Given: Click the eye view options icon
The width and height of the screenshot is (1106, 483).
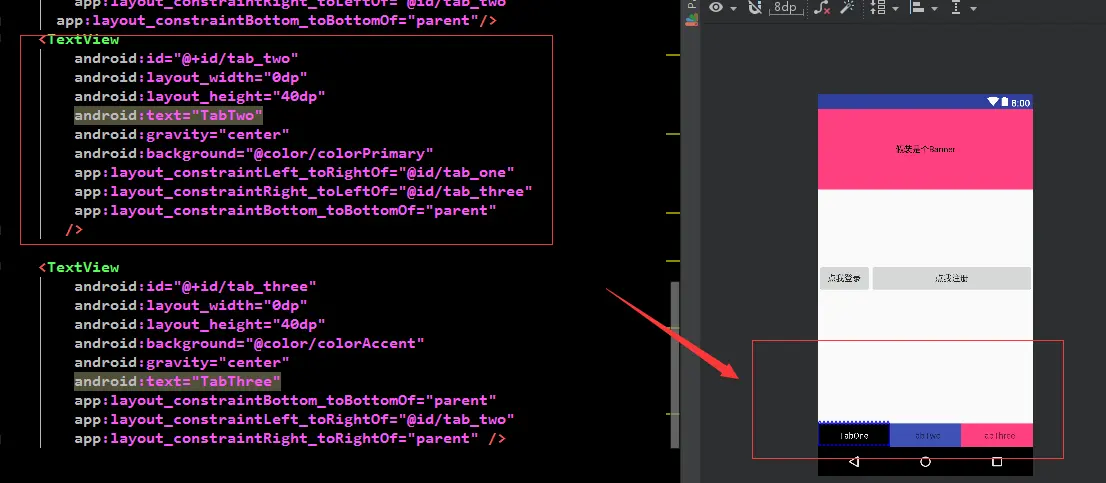Looking at the screenshot, I should pyautogui.click(x=717, y=8).
